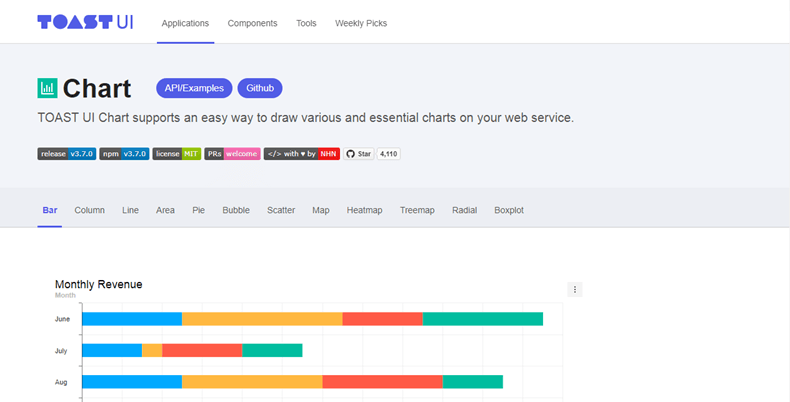
Task: Click the TOAST UI logo
Action: tap(84, 22)
